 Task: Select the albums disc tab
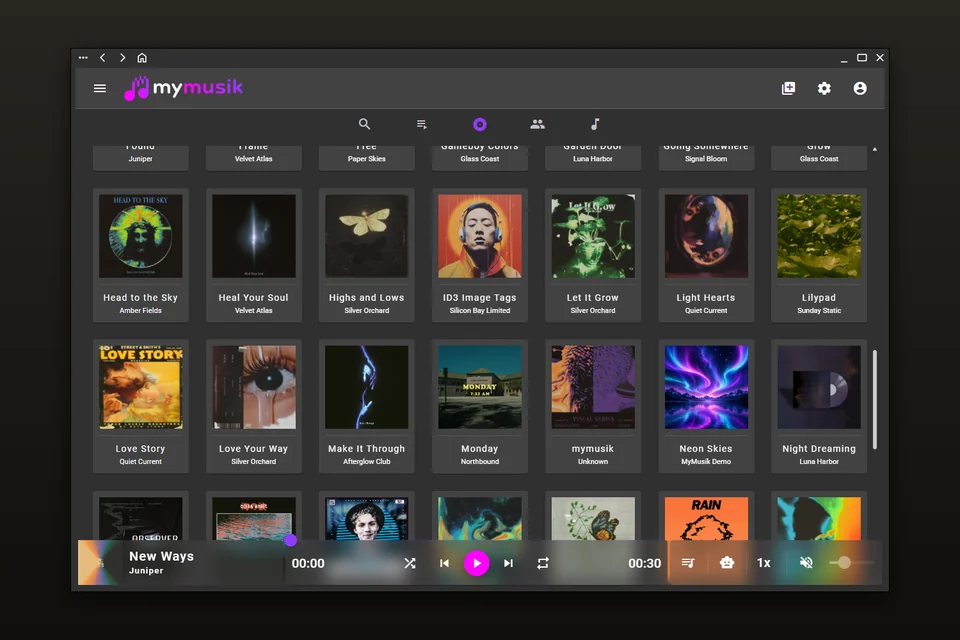(479, 124)
